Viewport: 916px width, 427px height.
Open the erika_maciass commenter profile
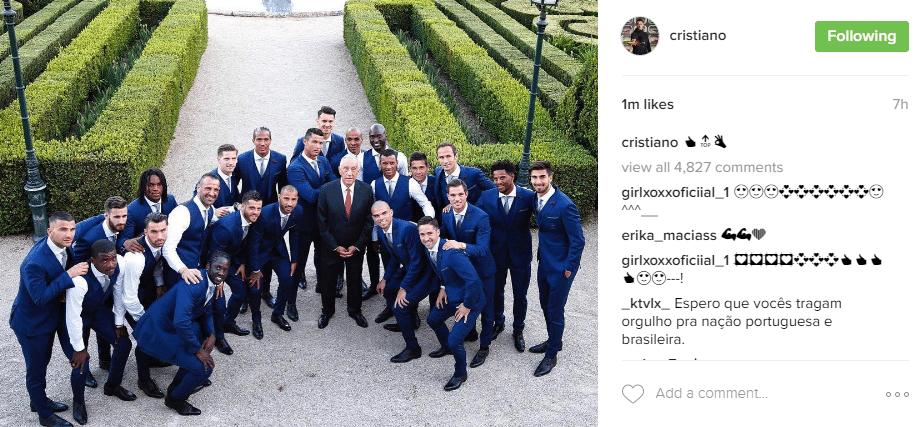tap(669, 235)
